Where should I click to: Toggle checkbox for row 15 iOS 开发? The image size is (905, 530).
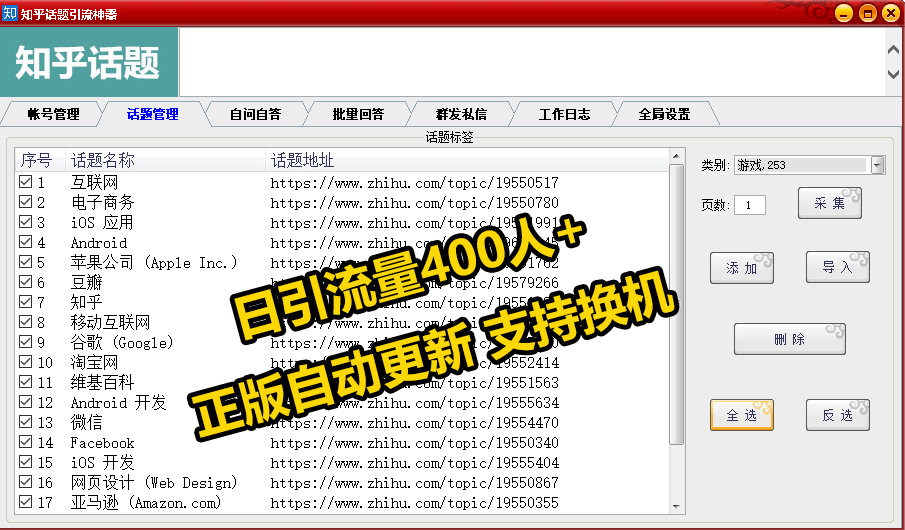[25, 462]
